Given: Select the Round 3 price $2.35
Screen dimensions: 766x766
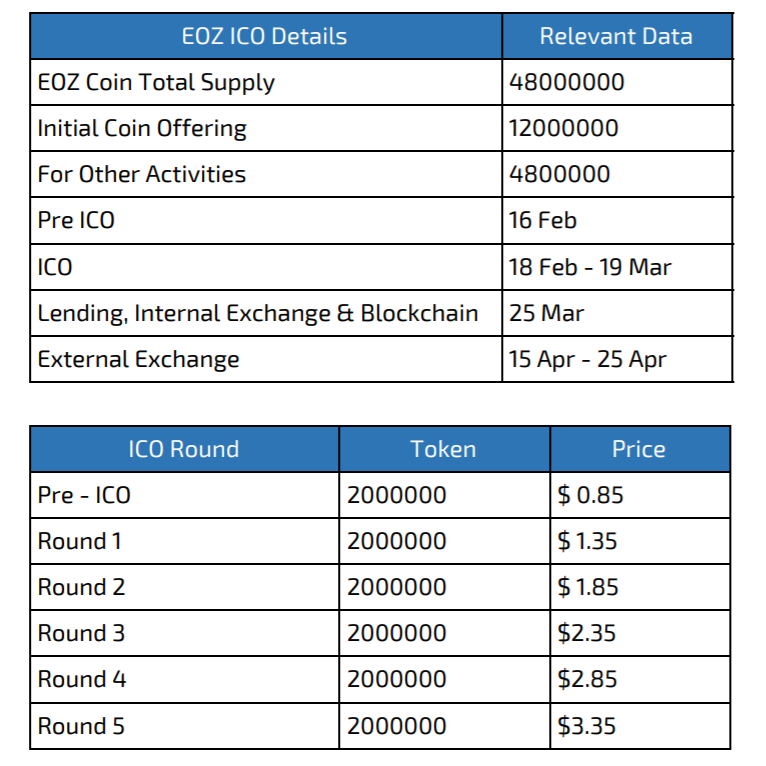Looking at the screenshot, I should (x=586, y=634).
